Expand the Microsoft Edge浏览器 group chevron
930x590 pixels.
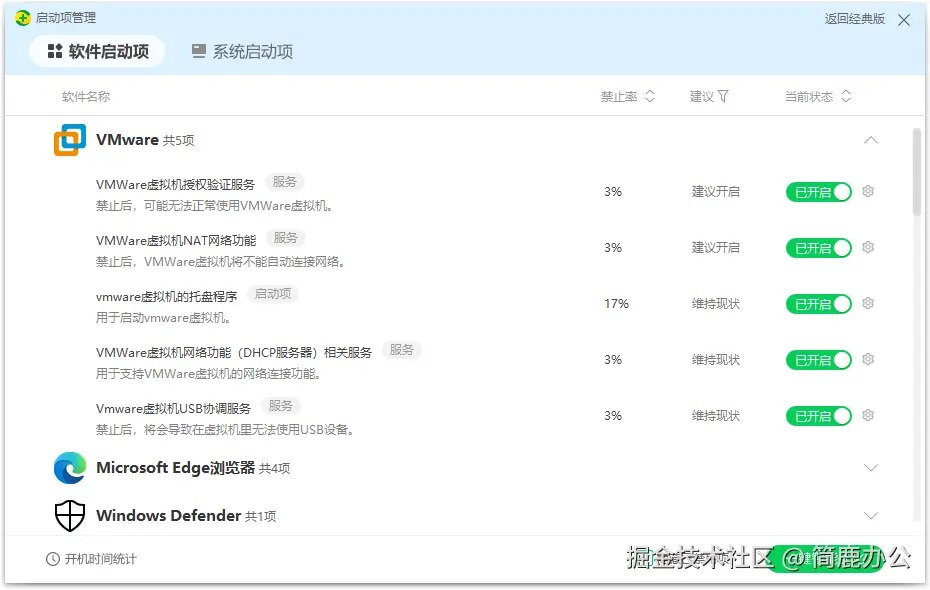tap(871, 468)
